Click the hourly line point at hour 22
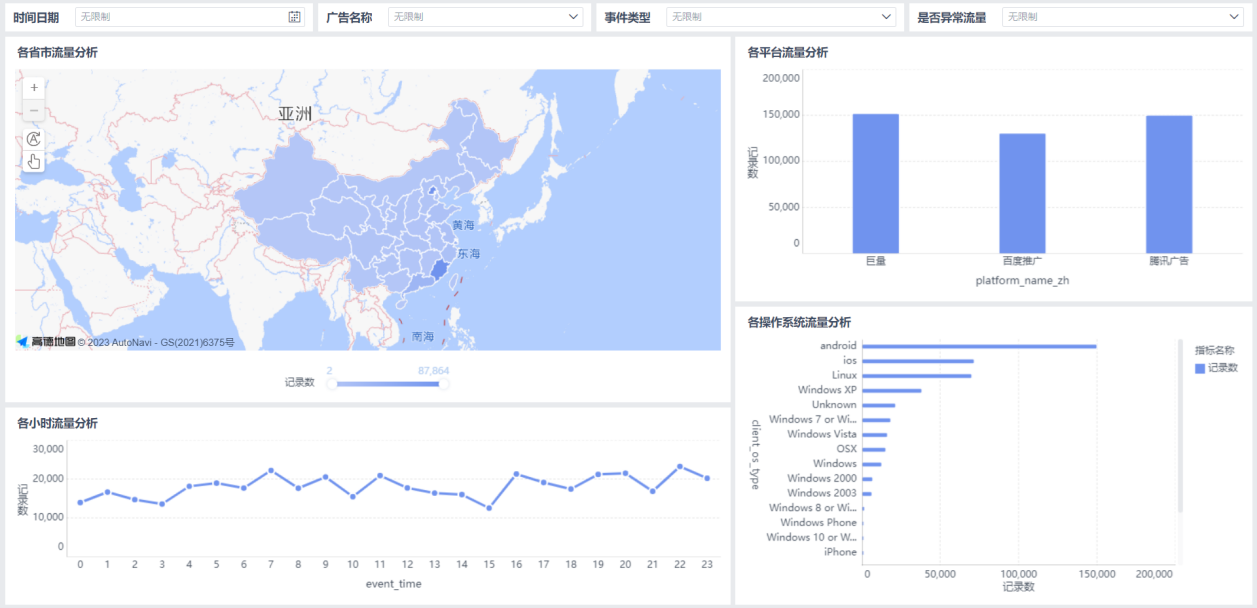Viewport: 1257px width, 608px height. (x=680, y=467)
